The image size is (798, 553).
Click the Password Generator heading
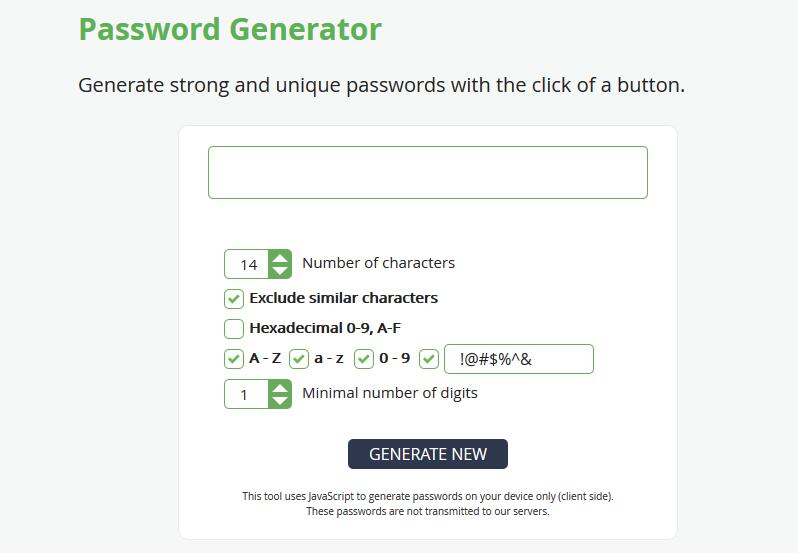[x=230, y=30]
